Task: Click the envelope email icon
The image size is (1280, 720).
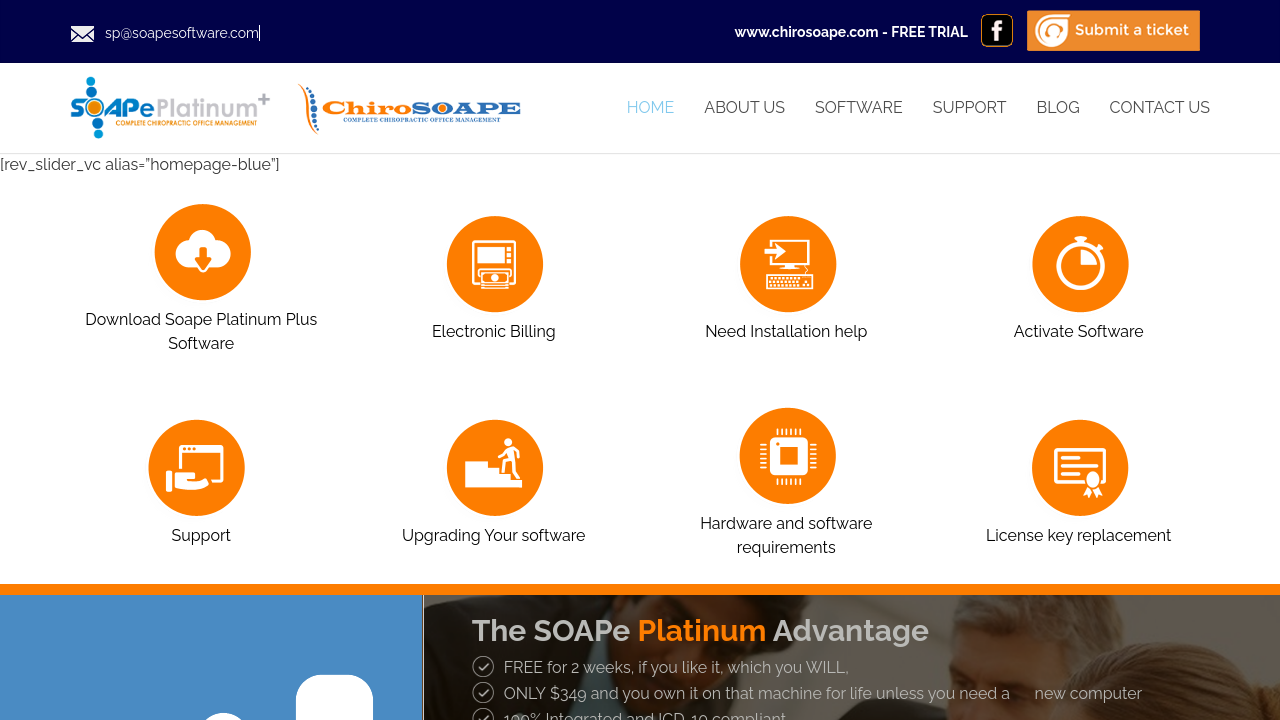Action: point(82,34)
